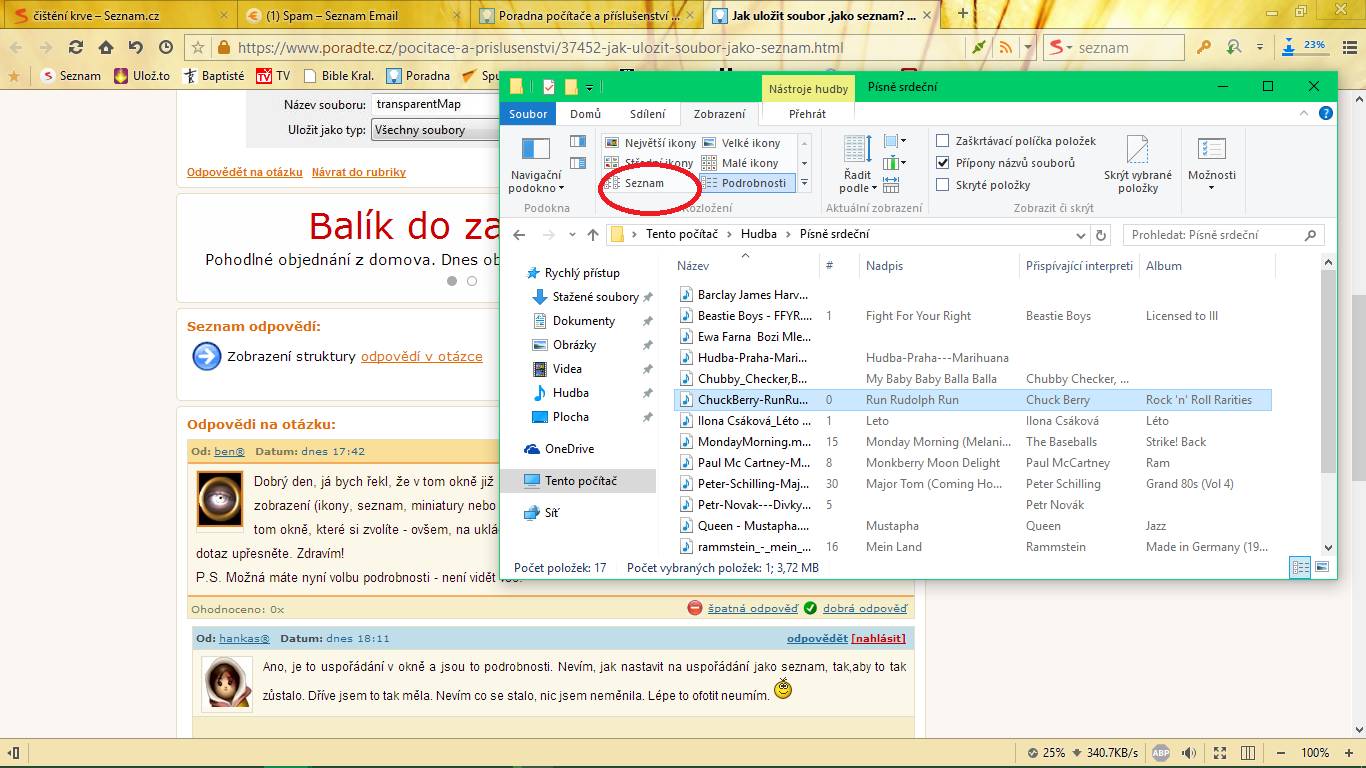Open Seskupit podle group-by dropdown
Image resolution: width=1366 pixels, height=768 pixels.
(895, 141)
